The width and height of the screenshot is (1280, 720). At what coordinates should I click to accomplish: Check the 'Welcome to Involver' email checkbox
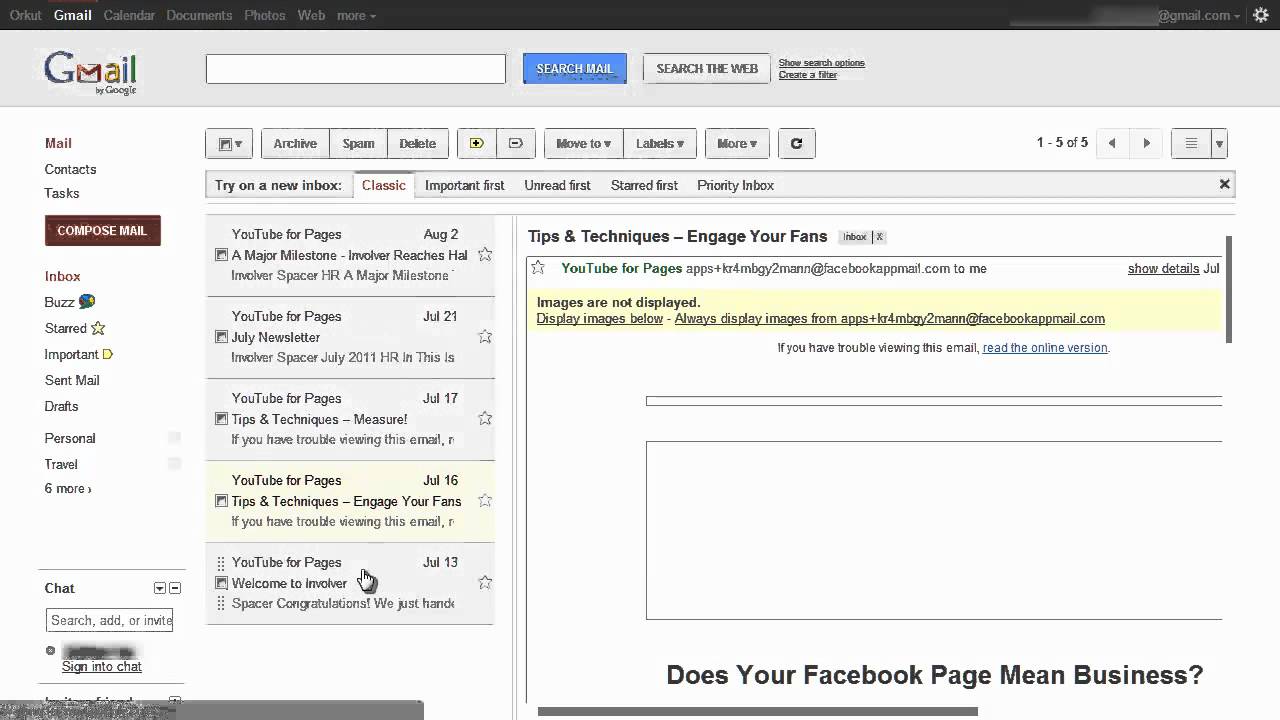(x=222, y=583)
